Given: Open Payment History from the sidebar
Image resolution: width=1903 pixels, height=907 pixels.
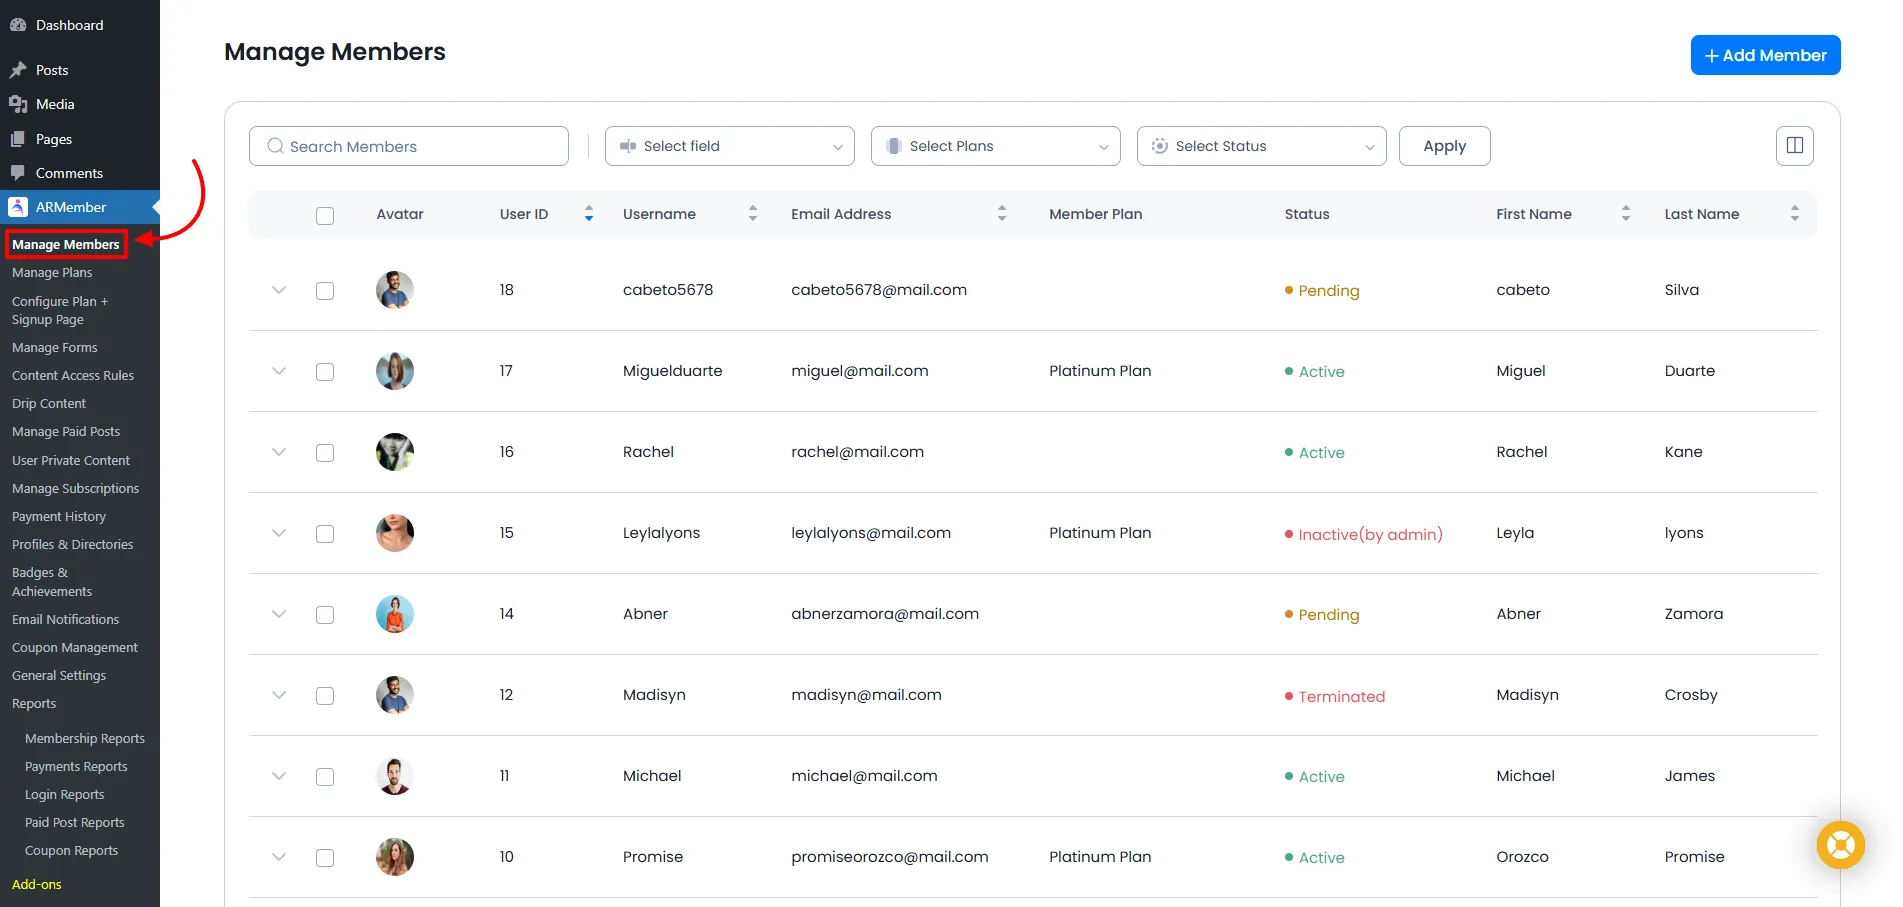Looking at the screenshot, I should (x=59, y=516).
